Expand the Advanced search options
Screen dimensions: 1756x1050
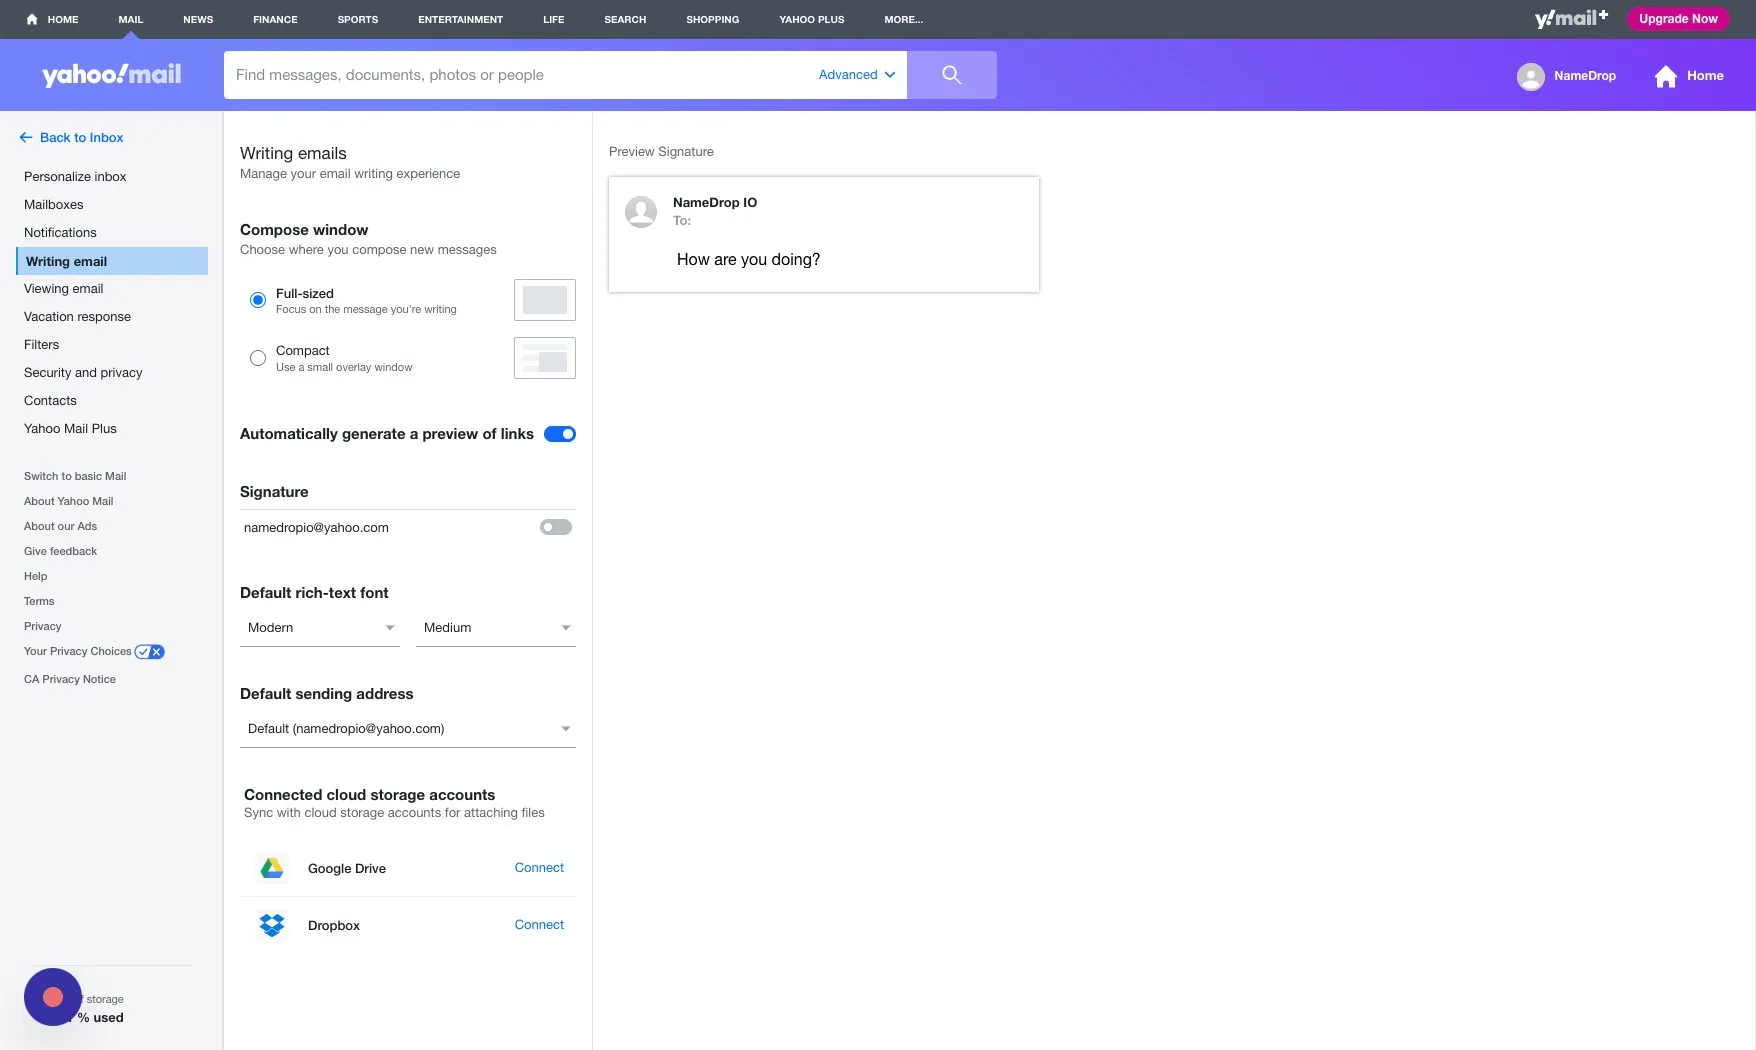(857, 75)
